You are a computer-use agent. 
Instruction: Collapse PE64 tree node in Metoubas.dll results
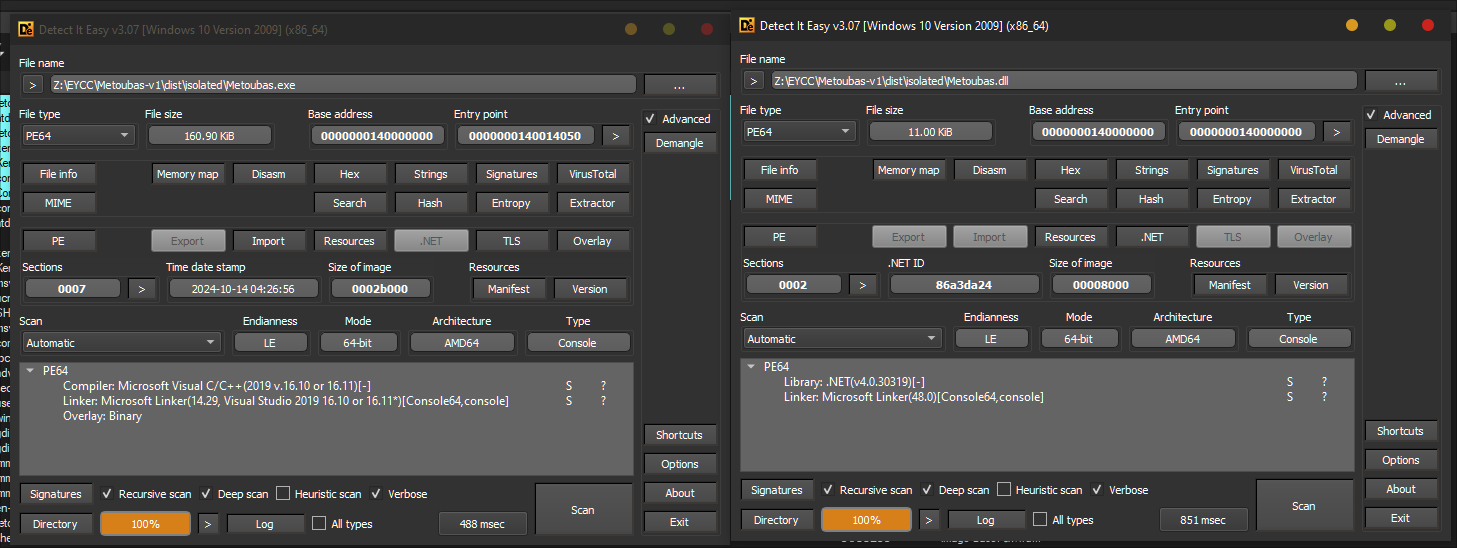tap(751, 366)
